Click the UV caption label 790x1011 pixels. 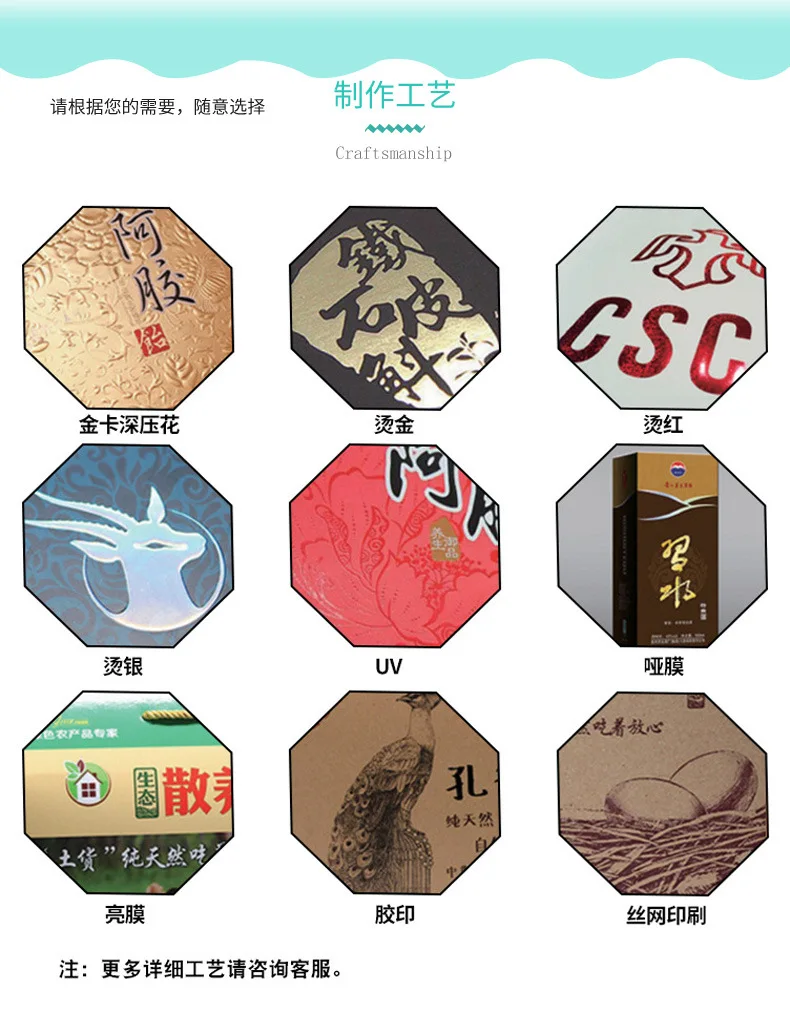389,667
